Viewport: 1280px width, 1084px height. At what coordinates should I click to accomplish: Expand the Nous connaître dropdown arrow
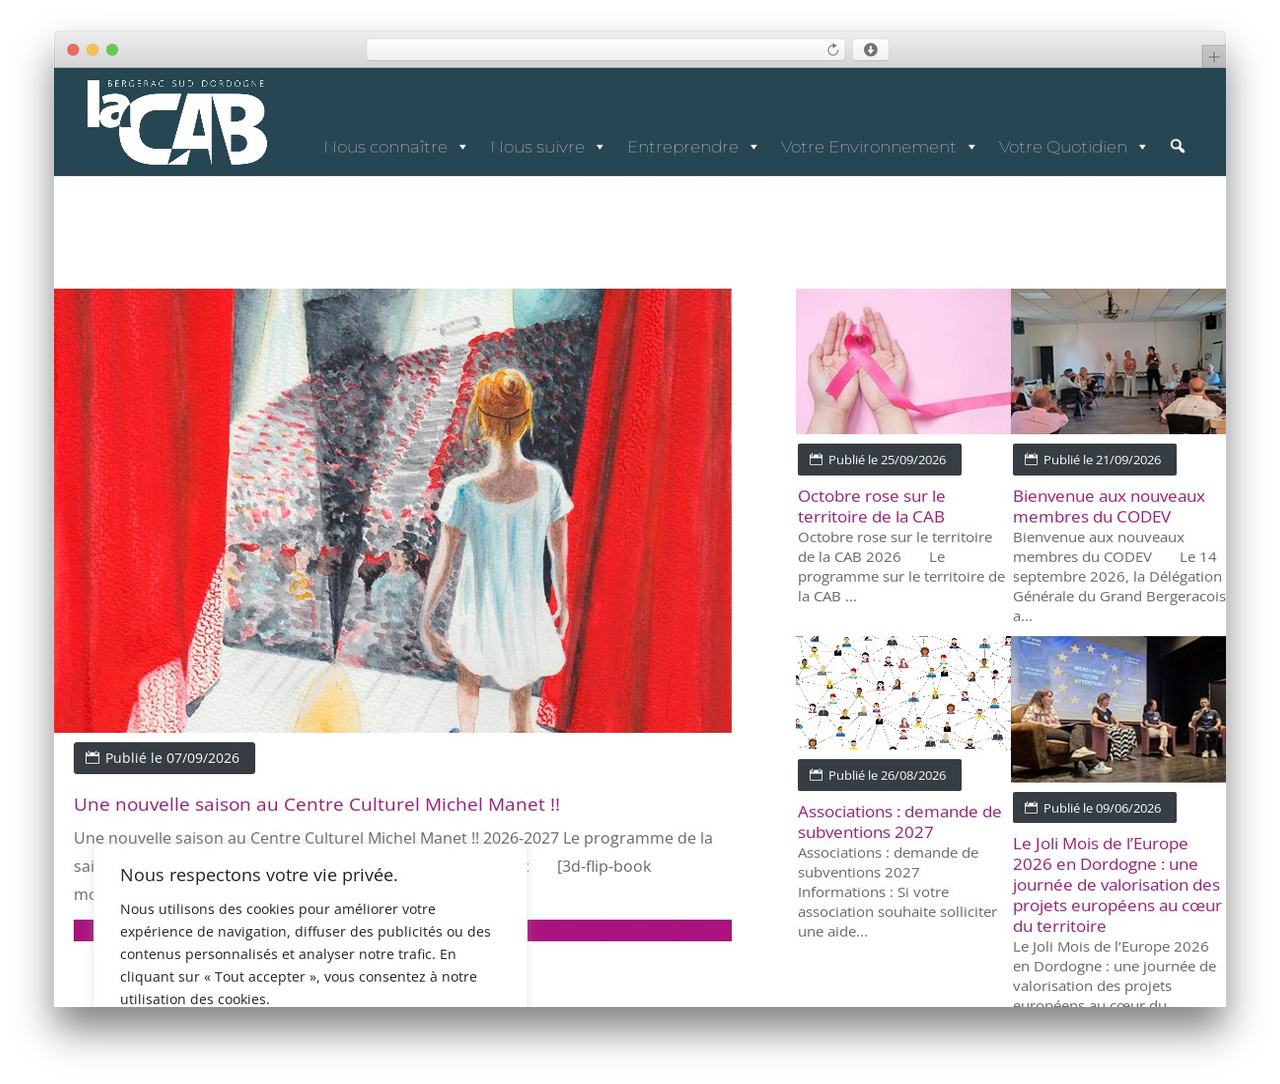coord(463,147)
